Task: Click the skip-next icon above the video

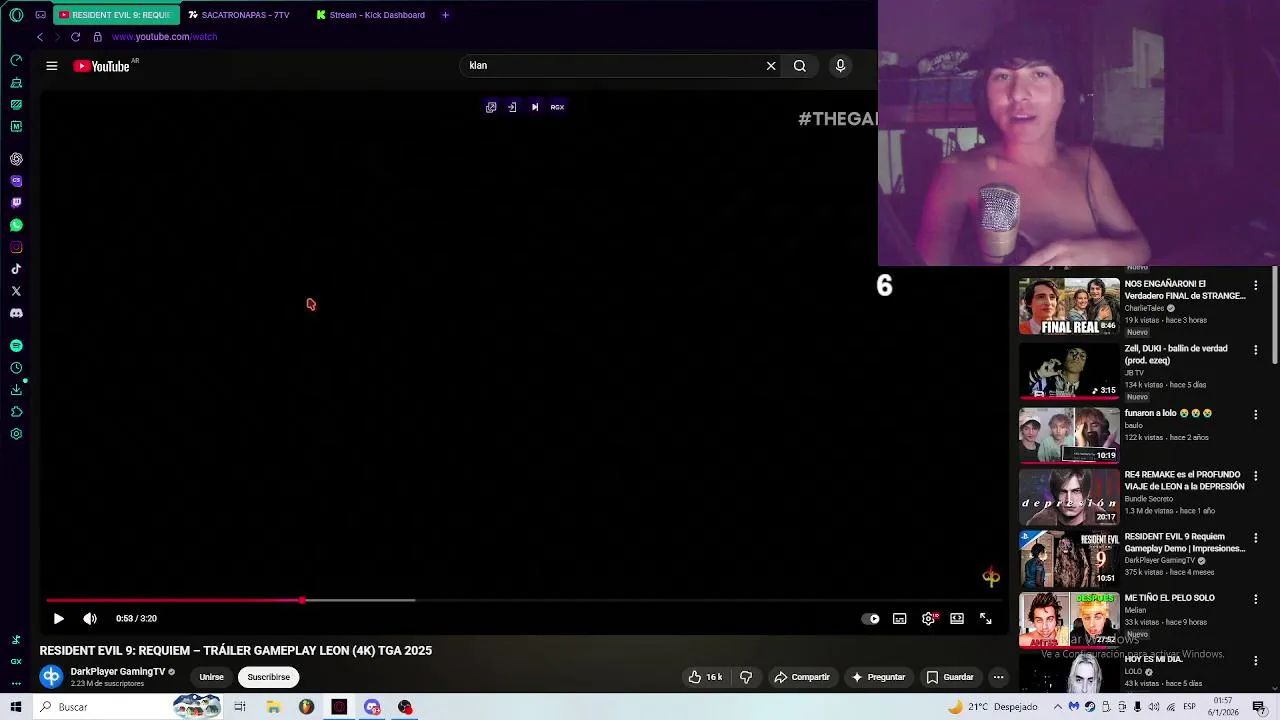Action: pos(535,107)
